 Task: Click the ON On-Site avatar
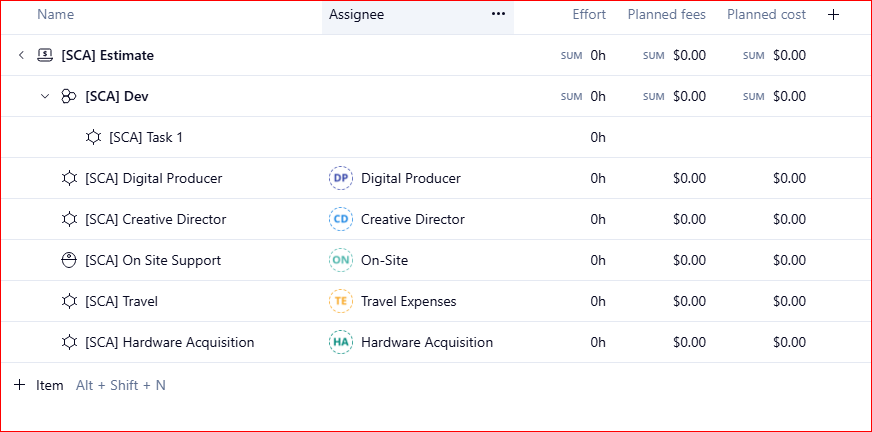341,260
